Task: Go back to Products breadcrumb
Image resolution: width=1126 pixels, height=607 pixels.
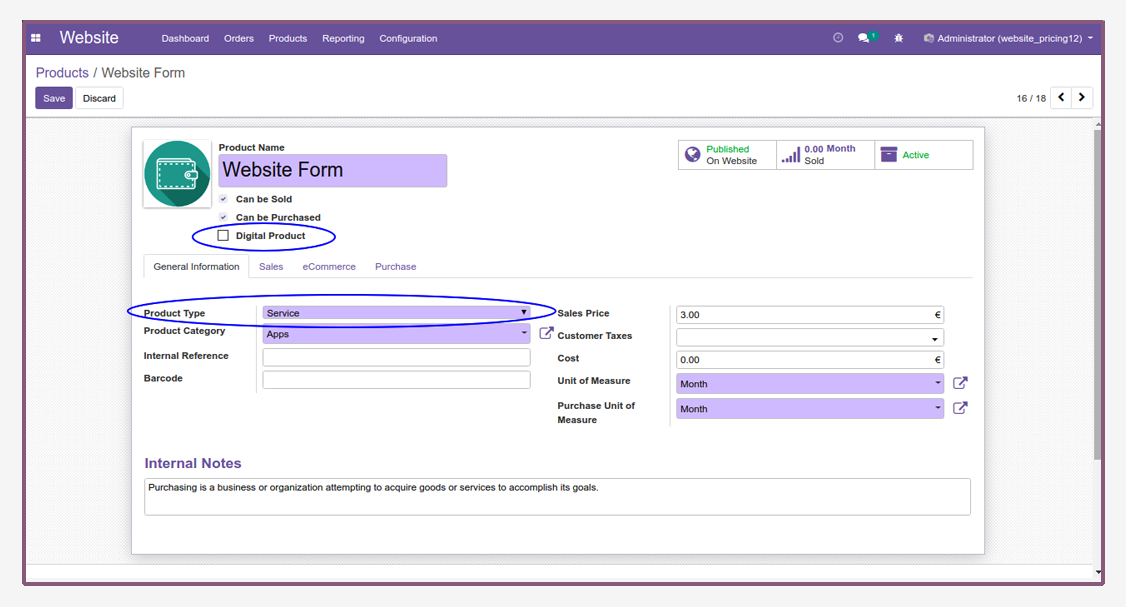Action: (62, 73)
